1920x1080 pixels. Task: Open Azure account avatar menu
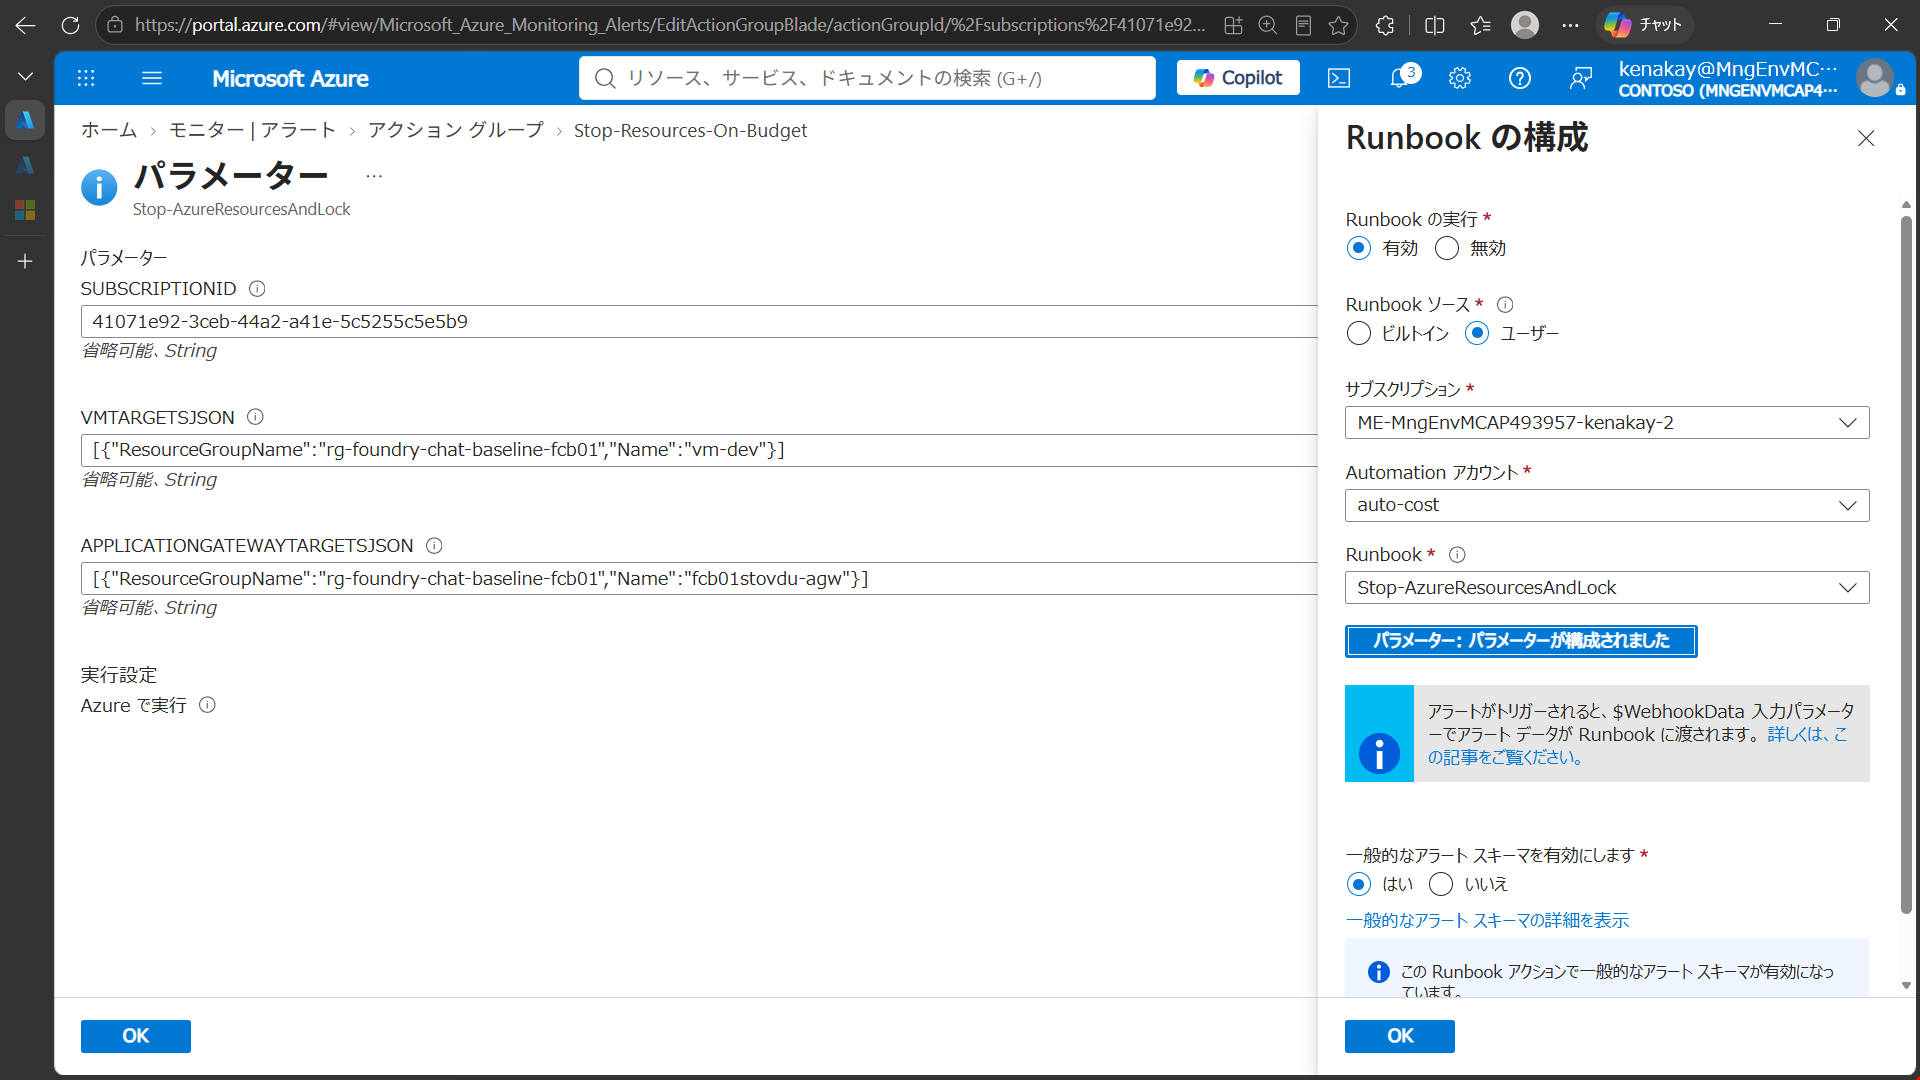pyautogui.click(x=1875, y=78)
